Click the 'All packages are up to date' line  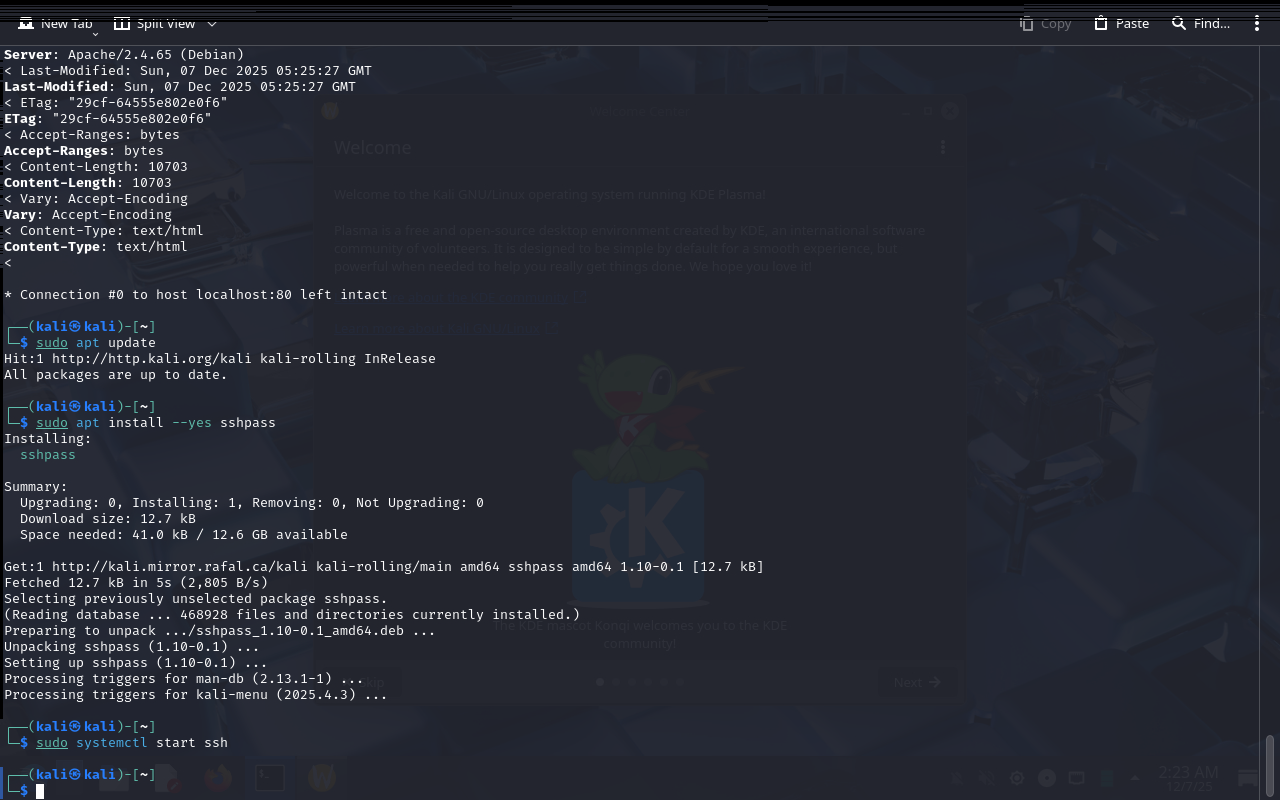116,375
